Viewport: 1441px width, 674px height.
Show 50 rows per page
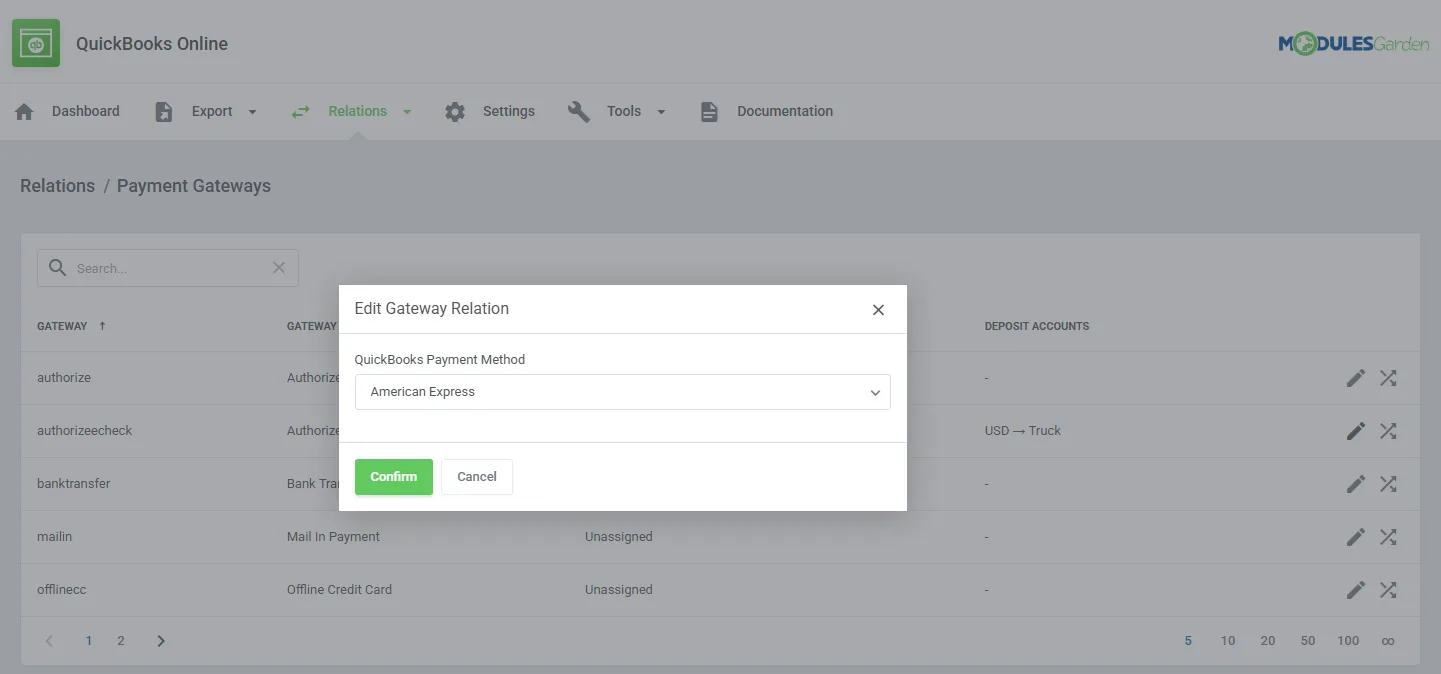[x=1308, y=641]
